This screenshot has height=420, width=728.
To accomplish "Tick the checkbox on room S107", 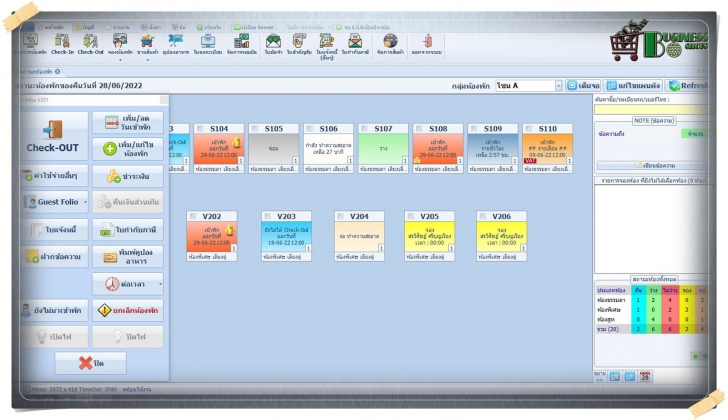I will point(364,129).
